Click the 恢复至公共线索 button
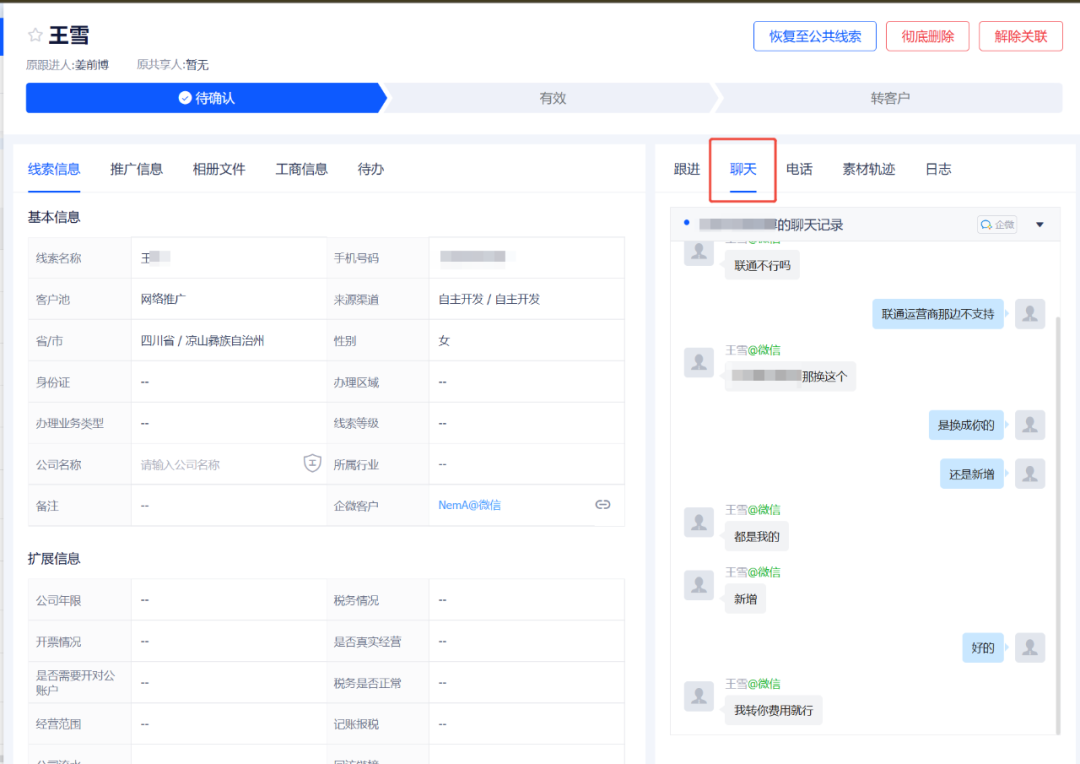This screenshot has width=1080, height=764. click(x=815, y=36)
